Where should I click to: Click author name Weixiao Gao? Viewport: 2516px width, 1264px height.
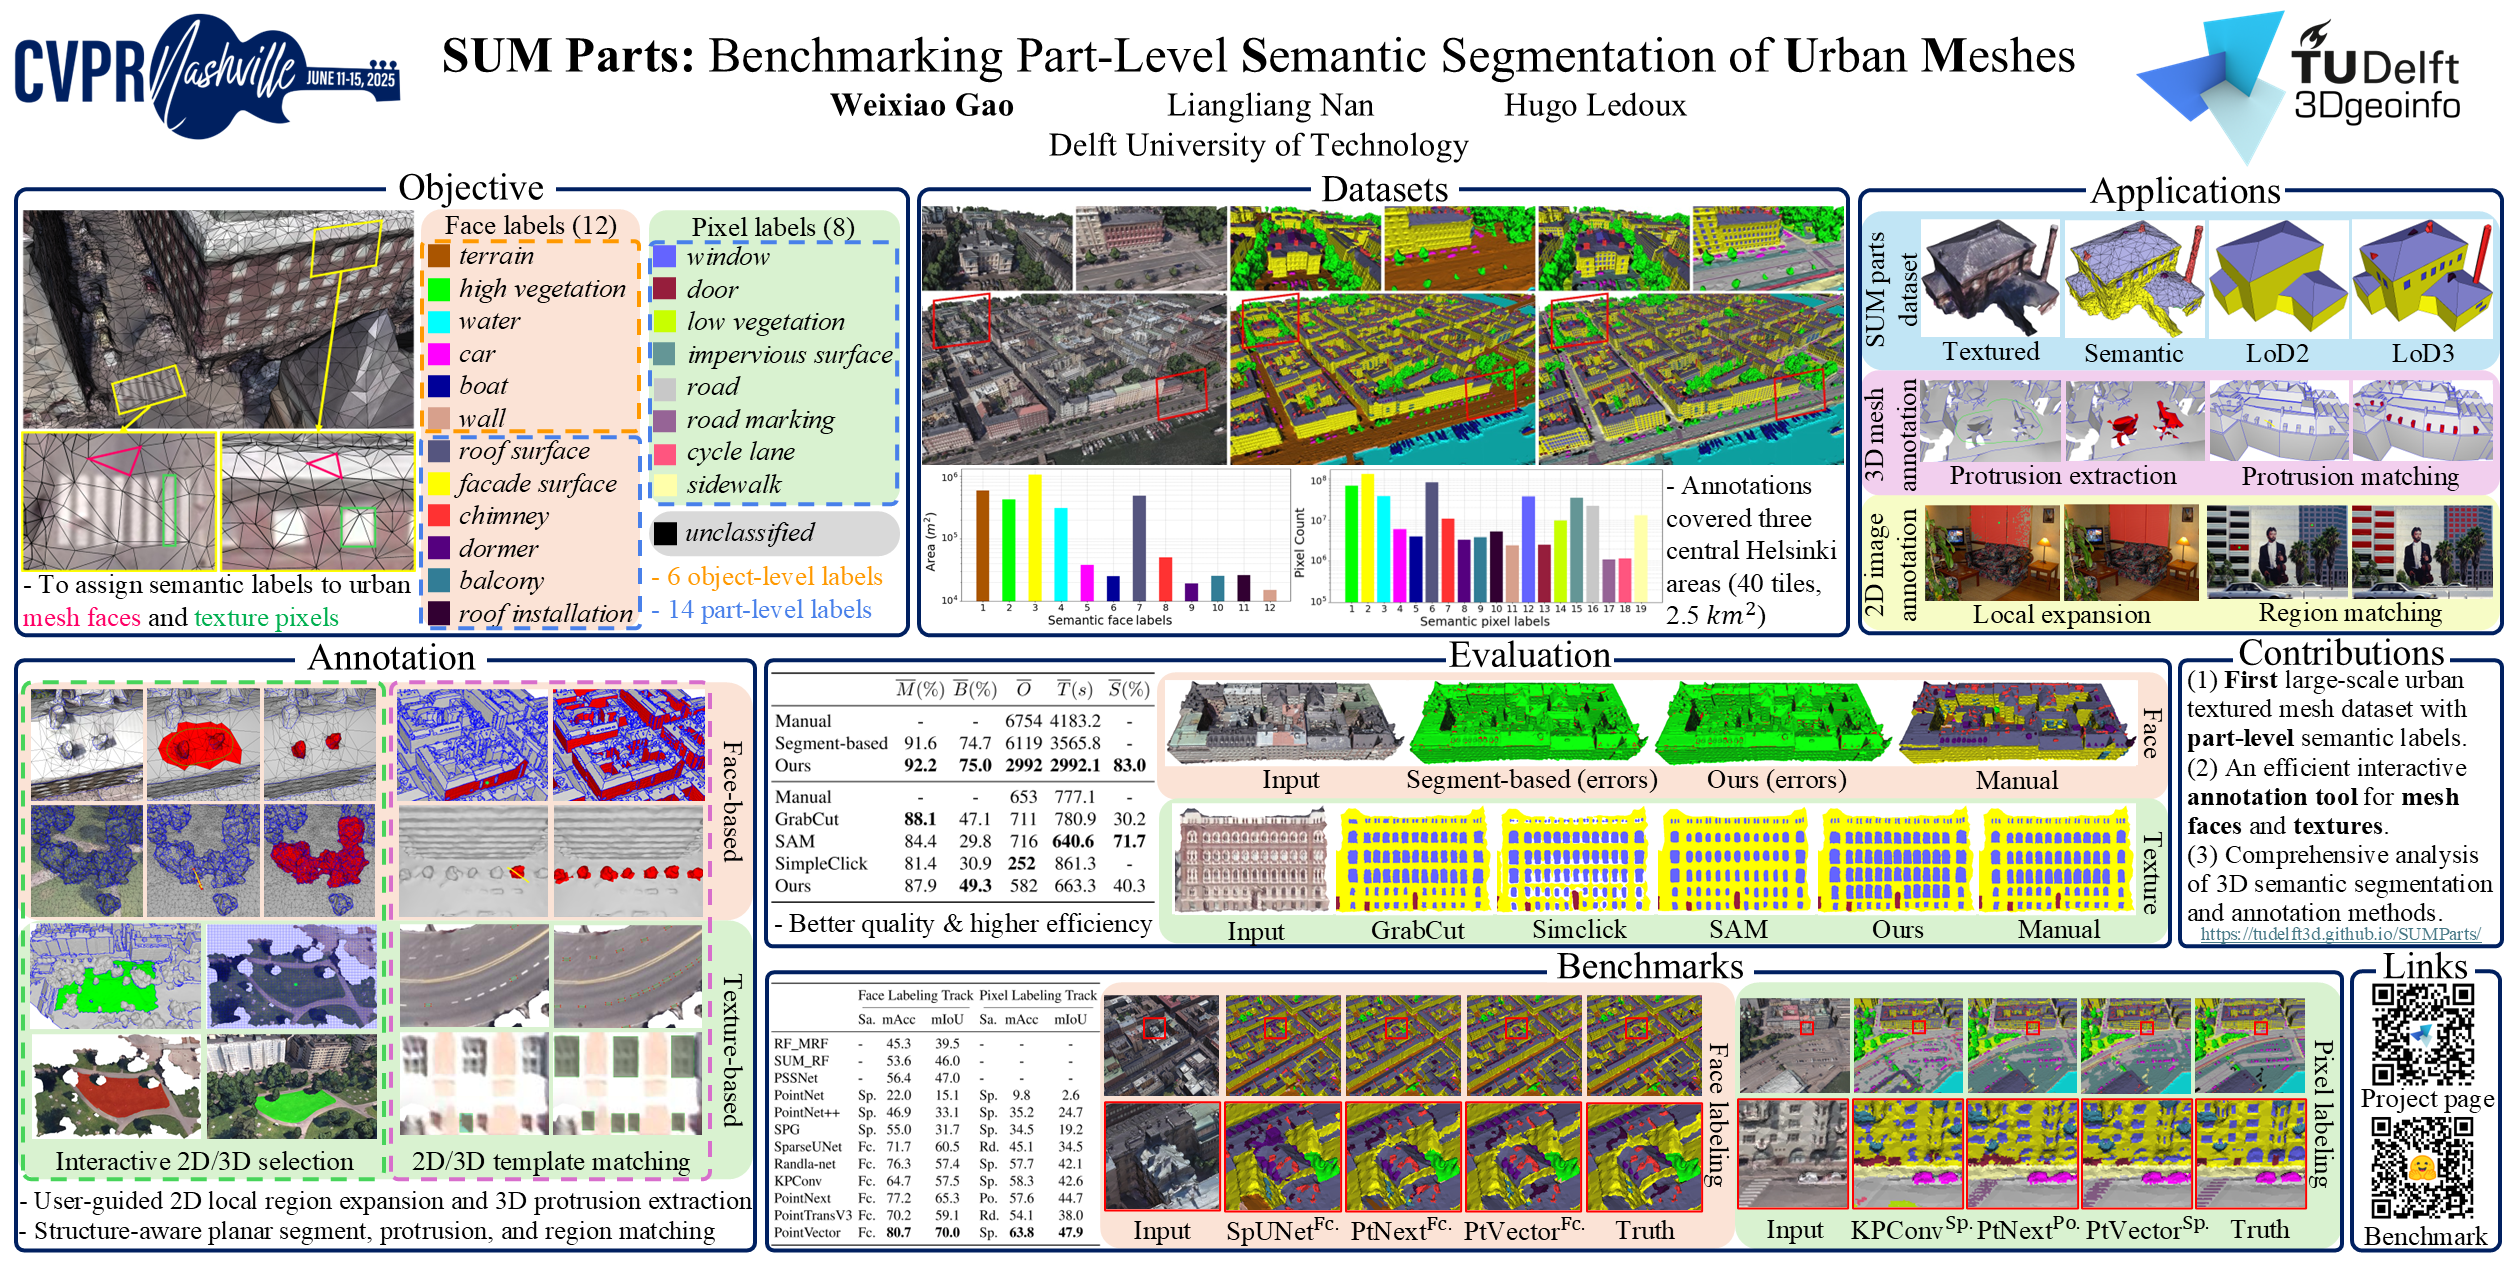tap(921, 105)
